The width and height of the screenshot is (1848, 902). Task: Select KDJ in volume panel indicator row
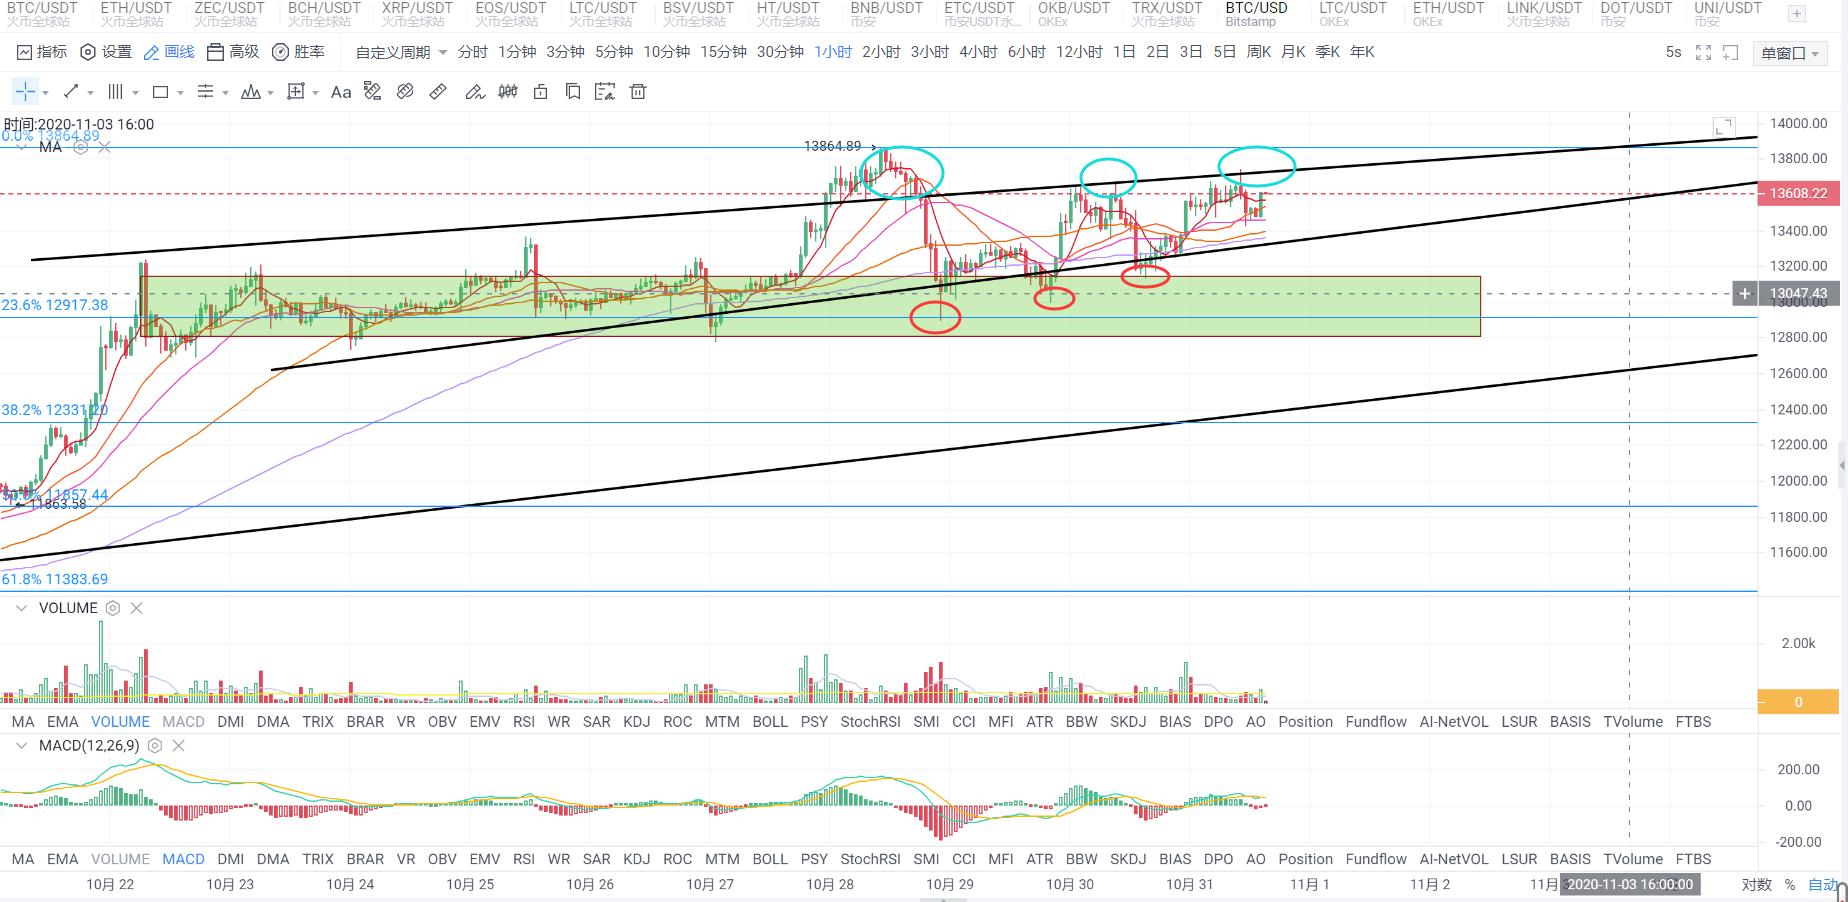pyautogui.click(x=636, y=722)
